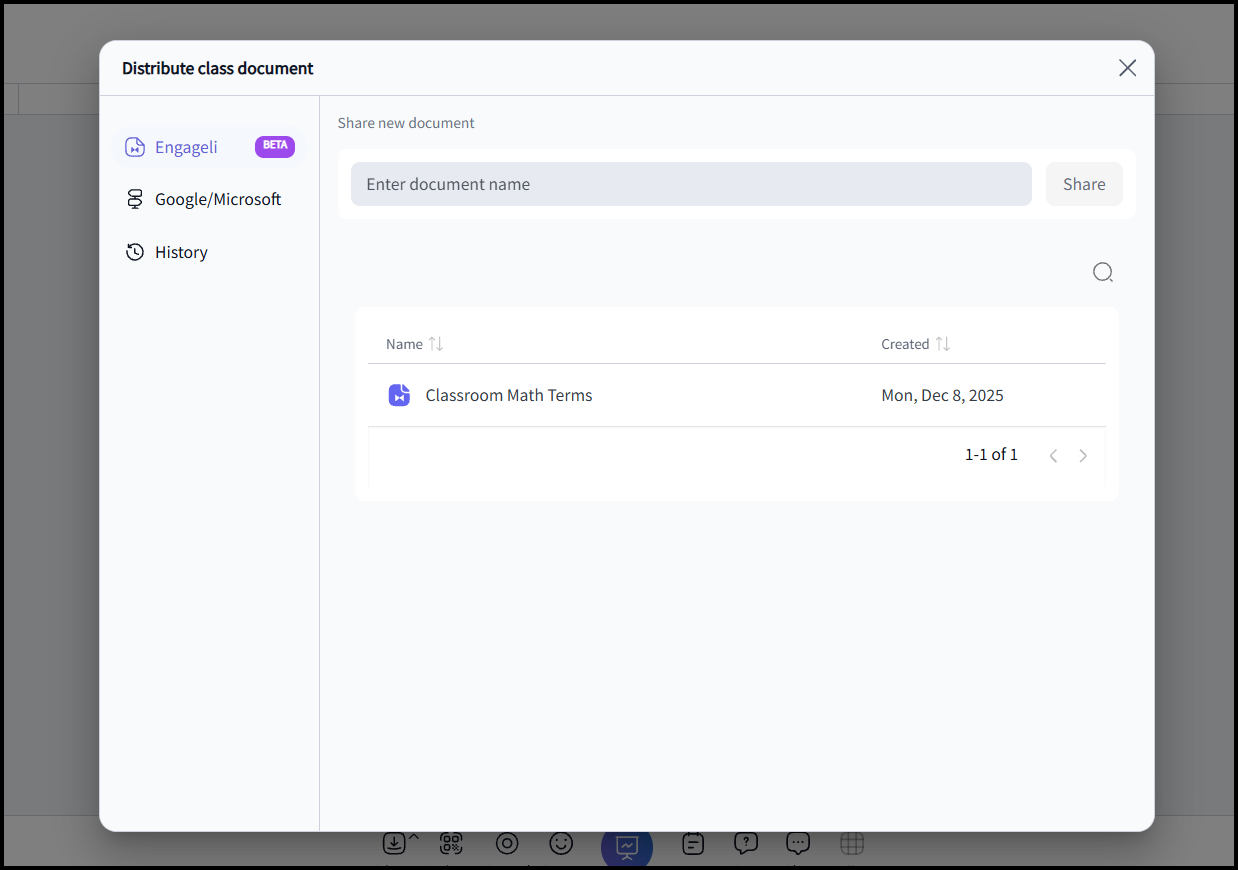
Task: Close the Distribute class document dialog
Action: click(x=1127, y=68)
